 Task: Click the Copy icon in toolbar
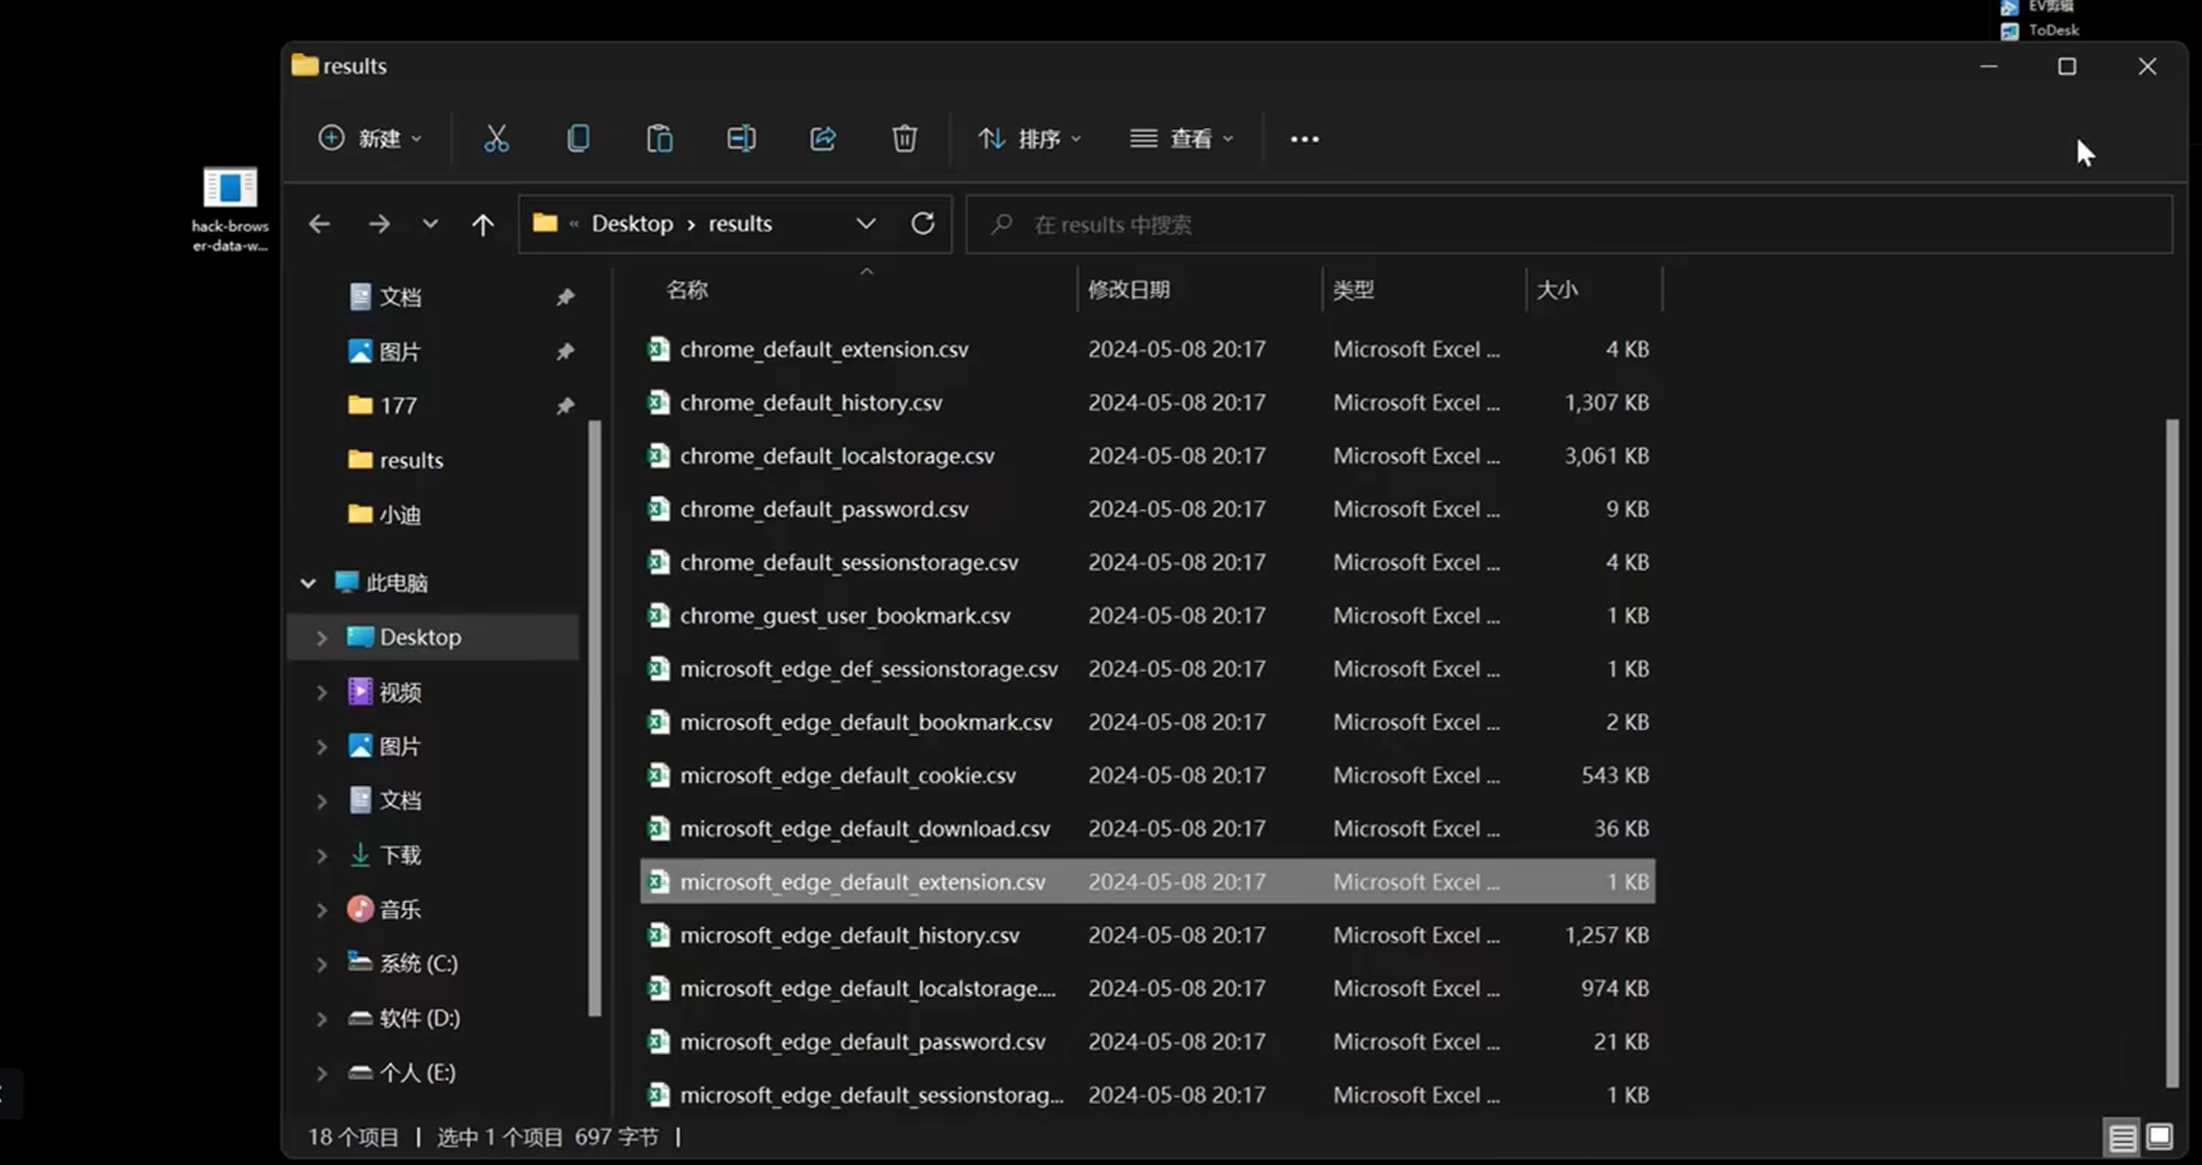pos(578,138)
